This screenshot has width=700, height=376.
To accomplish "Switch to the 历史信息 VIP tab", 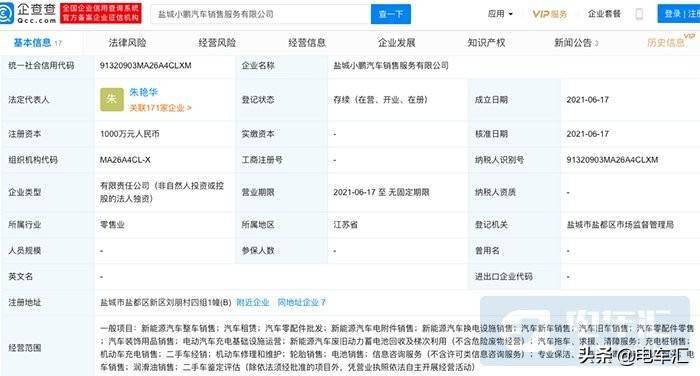I will (x=671, y=42).
